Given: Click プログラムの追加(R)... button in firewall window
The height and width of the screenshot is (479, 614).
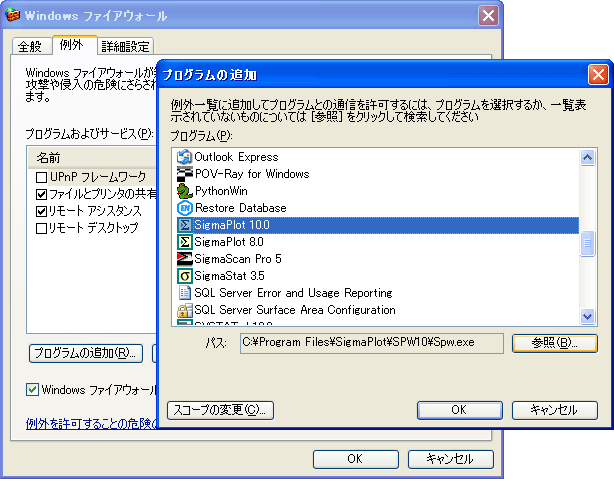Looking at the screenshot, I should [86, 353].
